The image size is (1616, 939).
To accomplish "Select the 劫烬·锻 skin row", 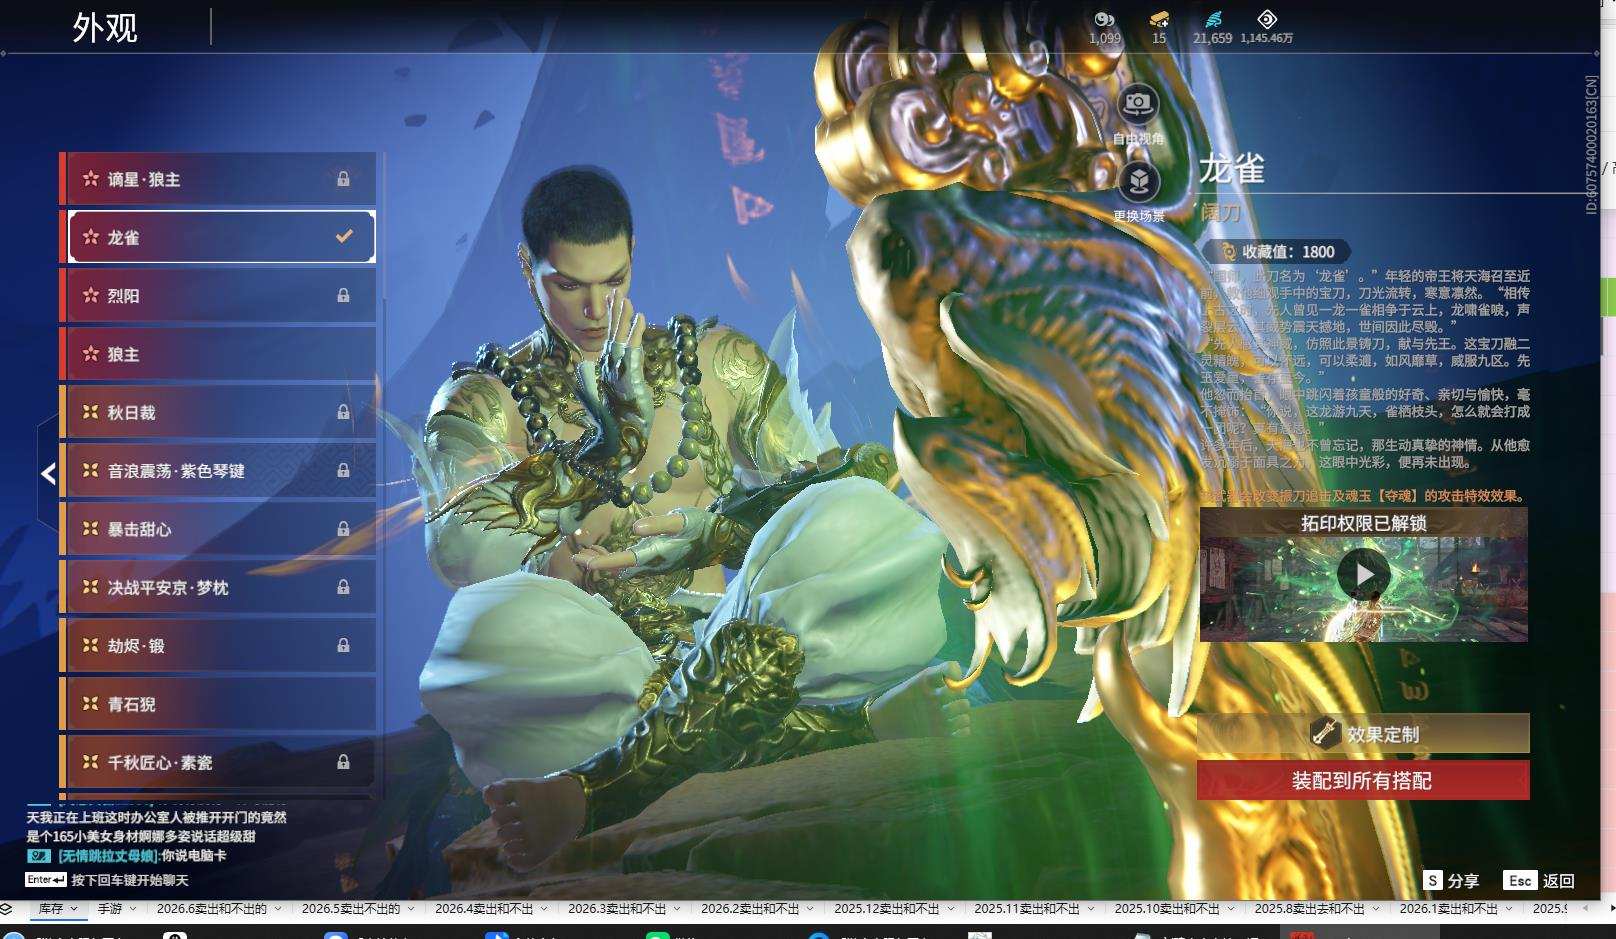I will click(x=219, y=645).
